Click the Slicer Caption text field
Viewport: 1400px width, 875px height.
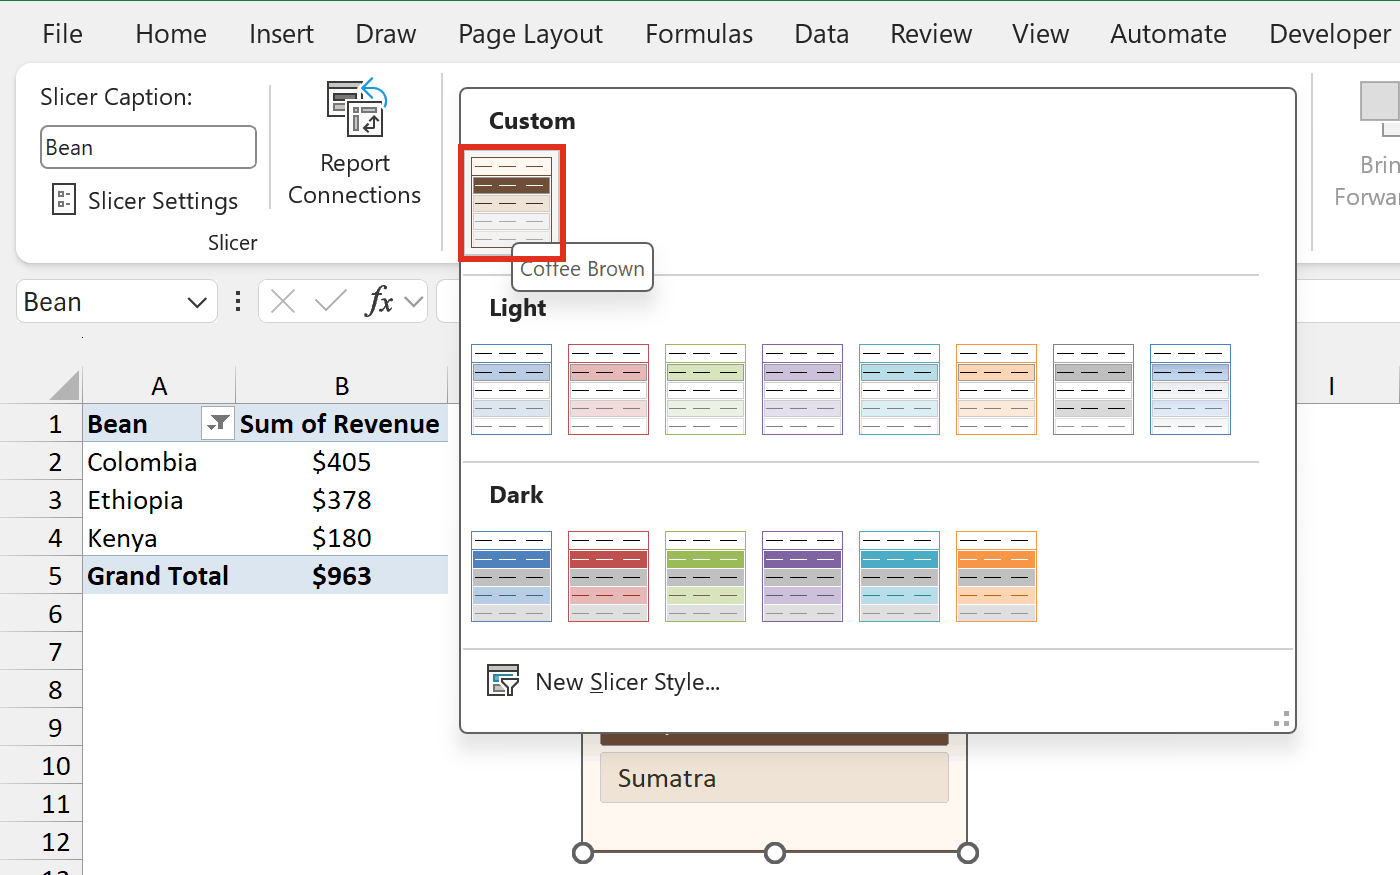pos(148,147)
